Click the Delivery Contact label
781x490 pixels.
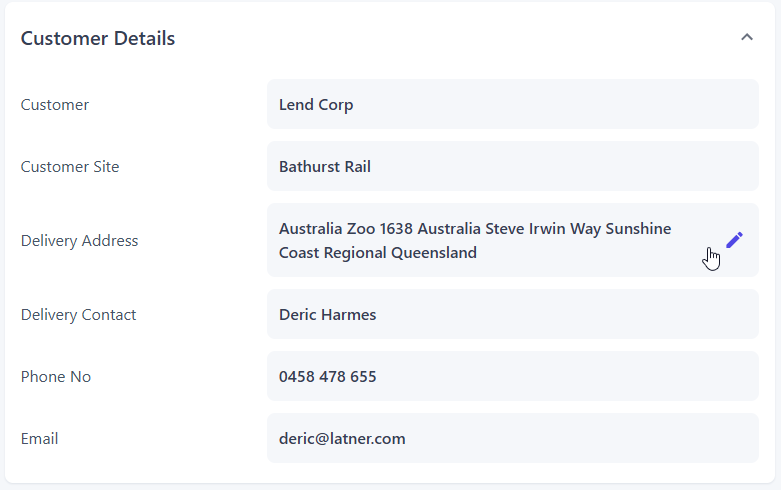point(78,315)
